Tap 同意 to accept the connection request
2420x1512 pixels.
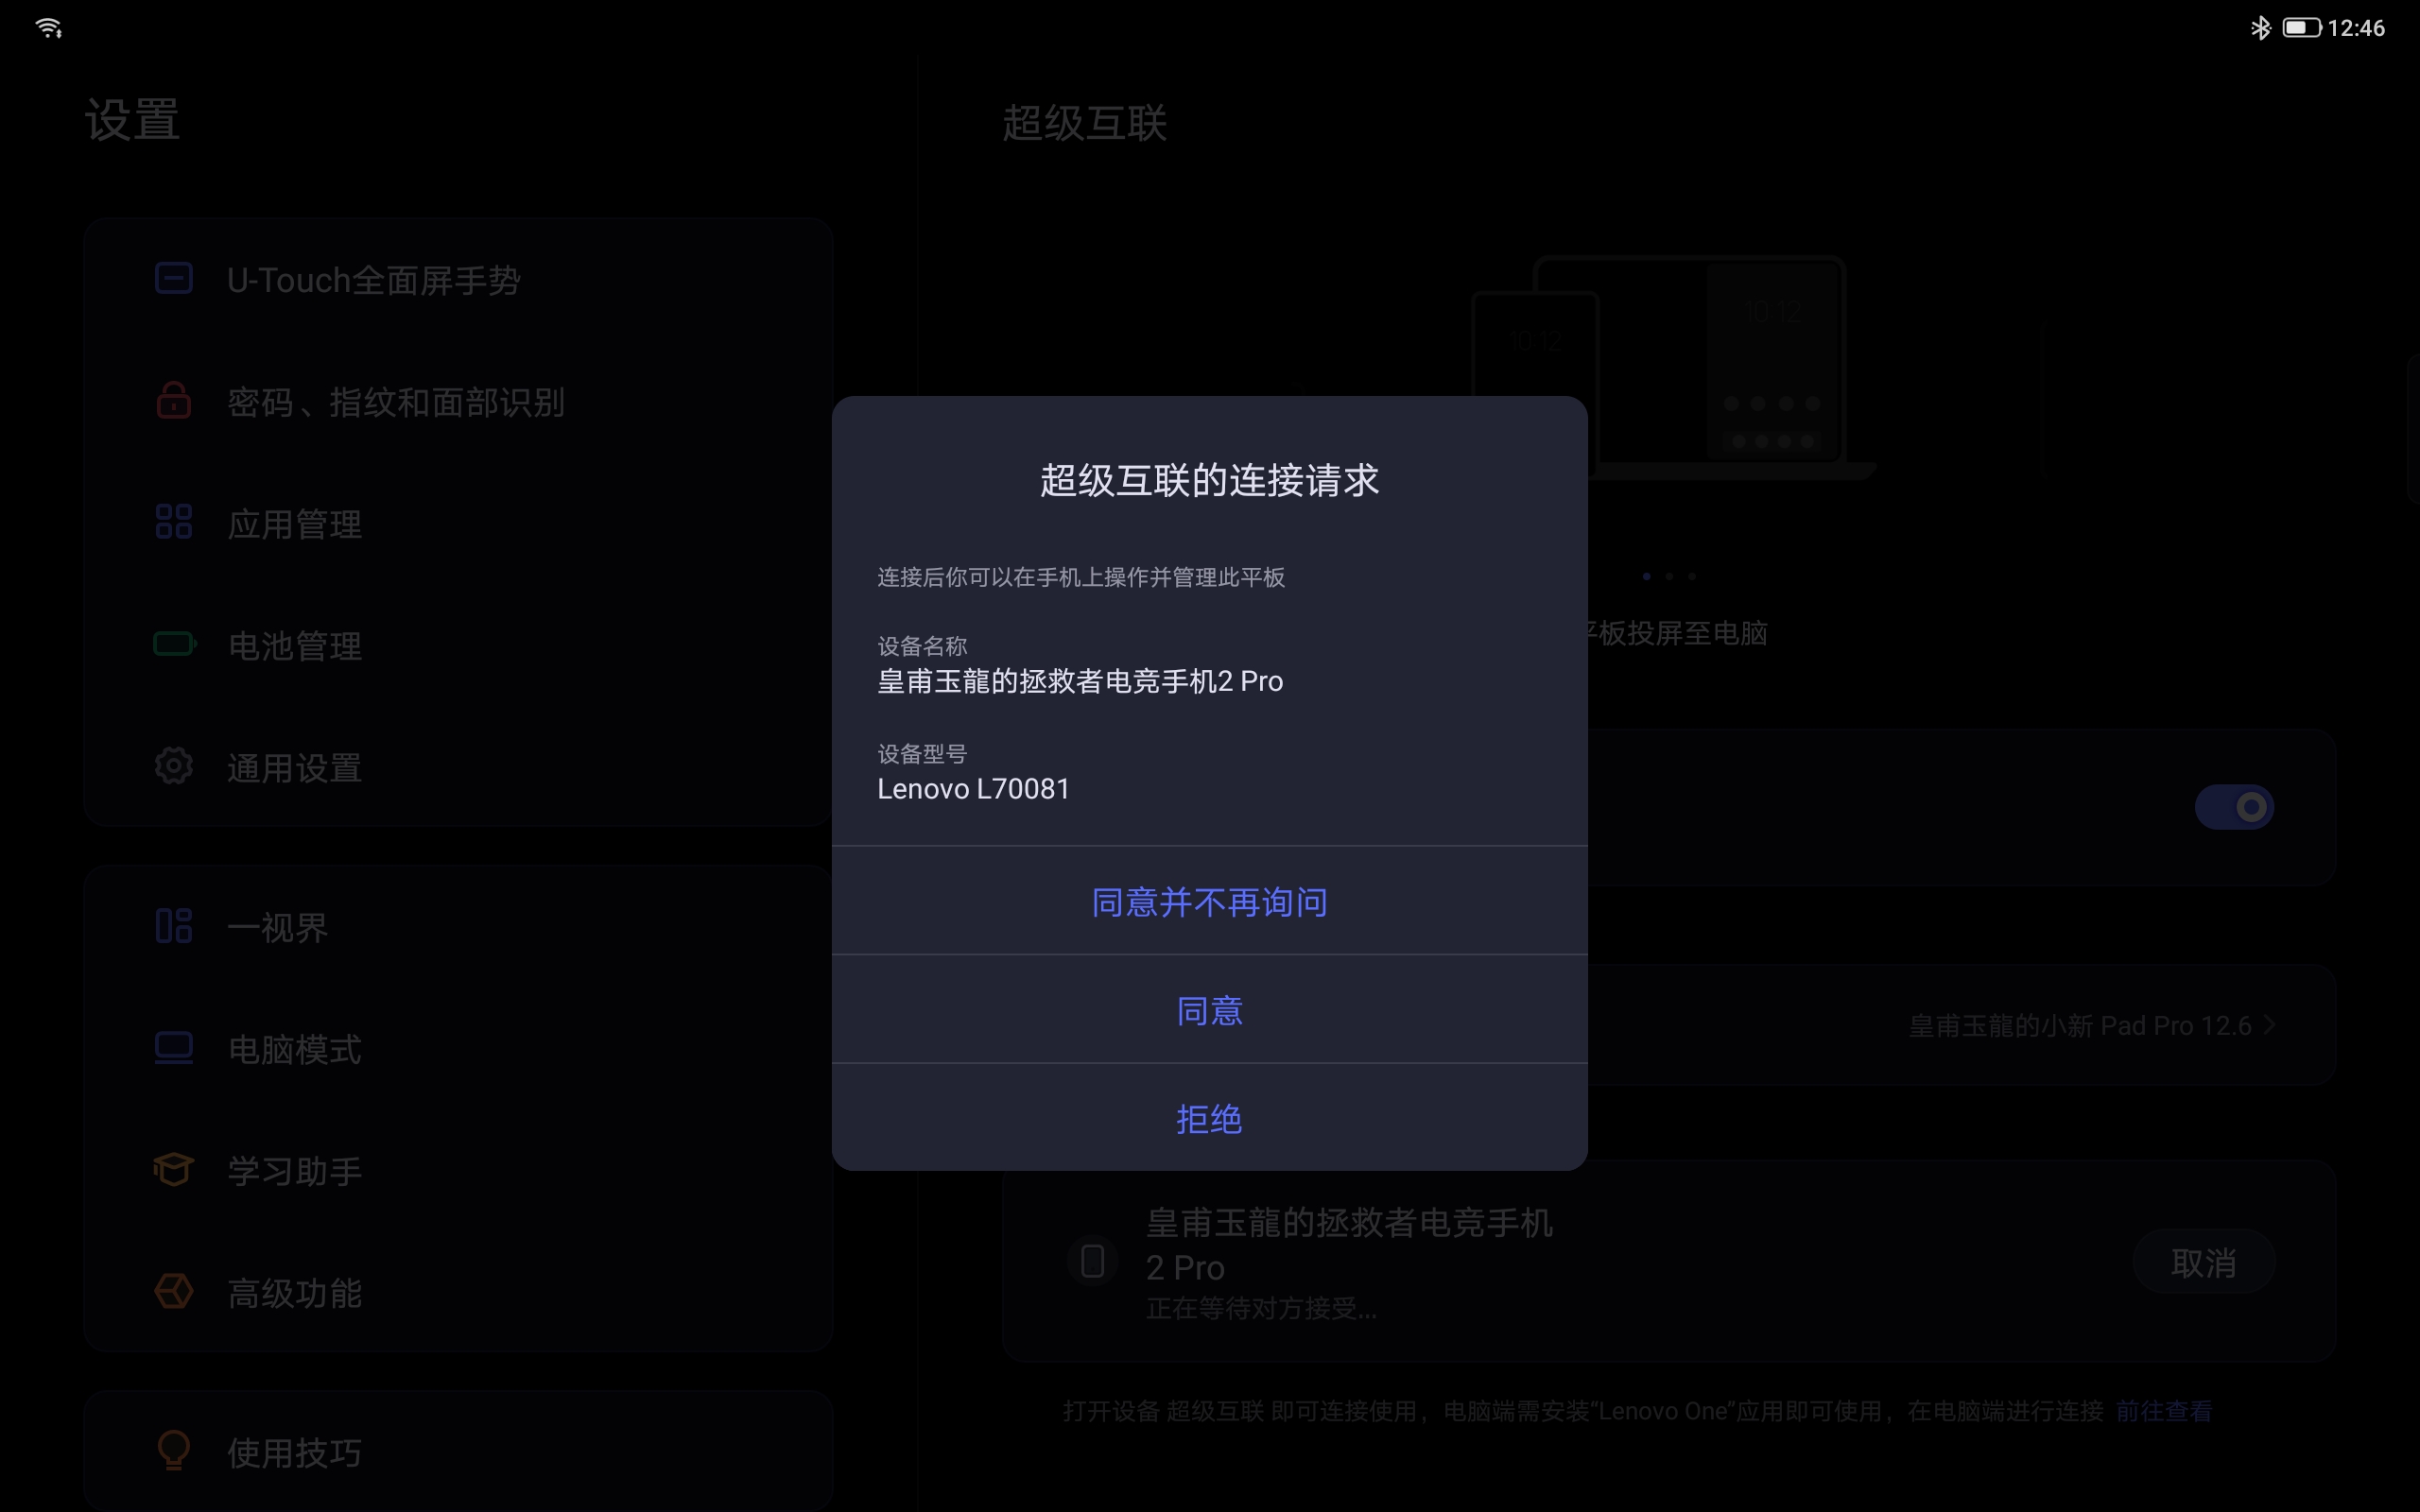click(x=1209, y=1010)
